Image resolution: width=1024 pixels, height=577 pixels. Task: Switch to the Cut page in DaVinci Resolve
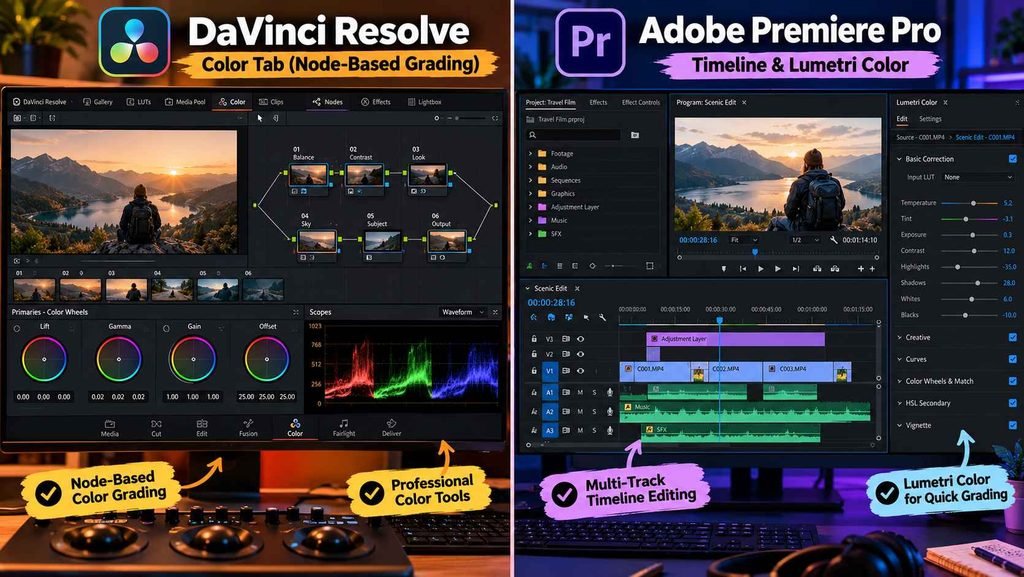pyautogui.click(x=156, y=428)
